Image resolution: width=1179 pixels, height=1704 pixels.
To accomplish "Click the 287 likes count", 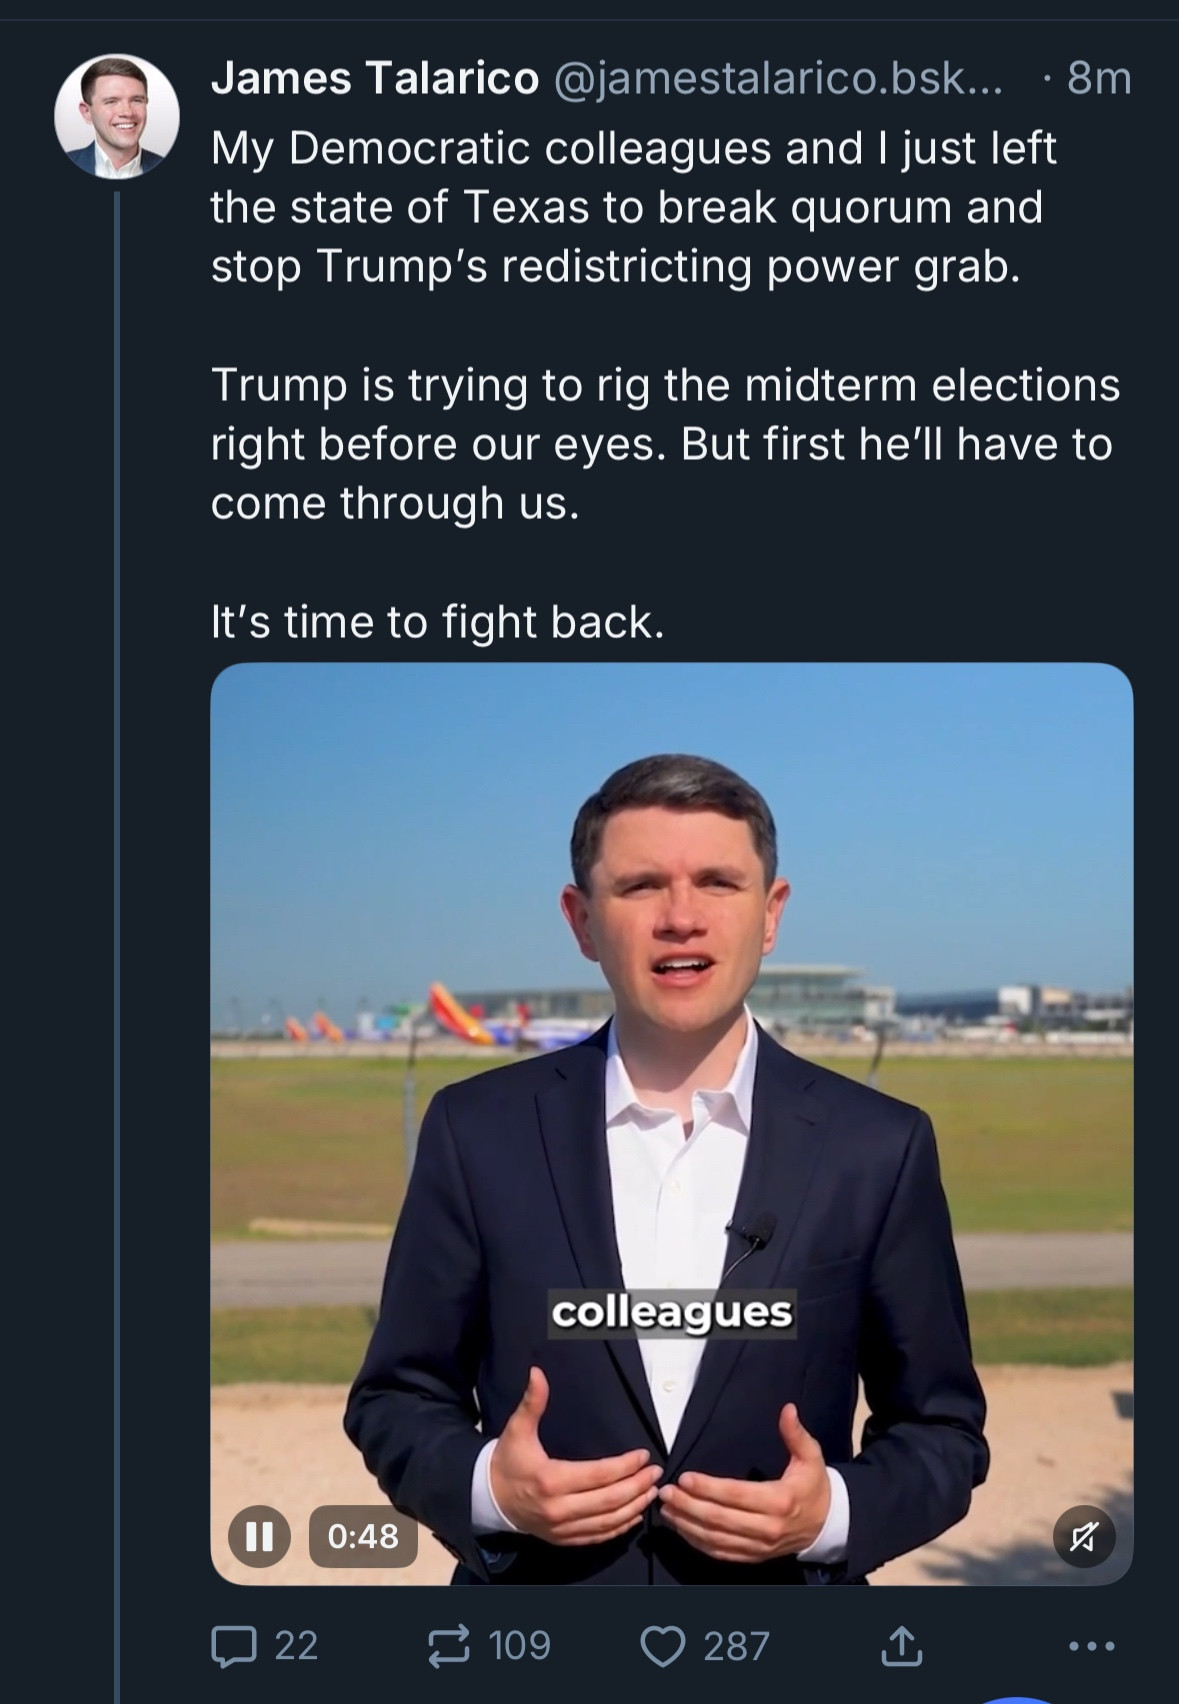I will pos(736,1646).
